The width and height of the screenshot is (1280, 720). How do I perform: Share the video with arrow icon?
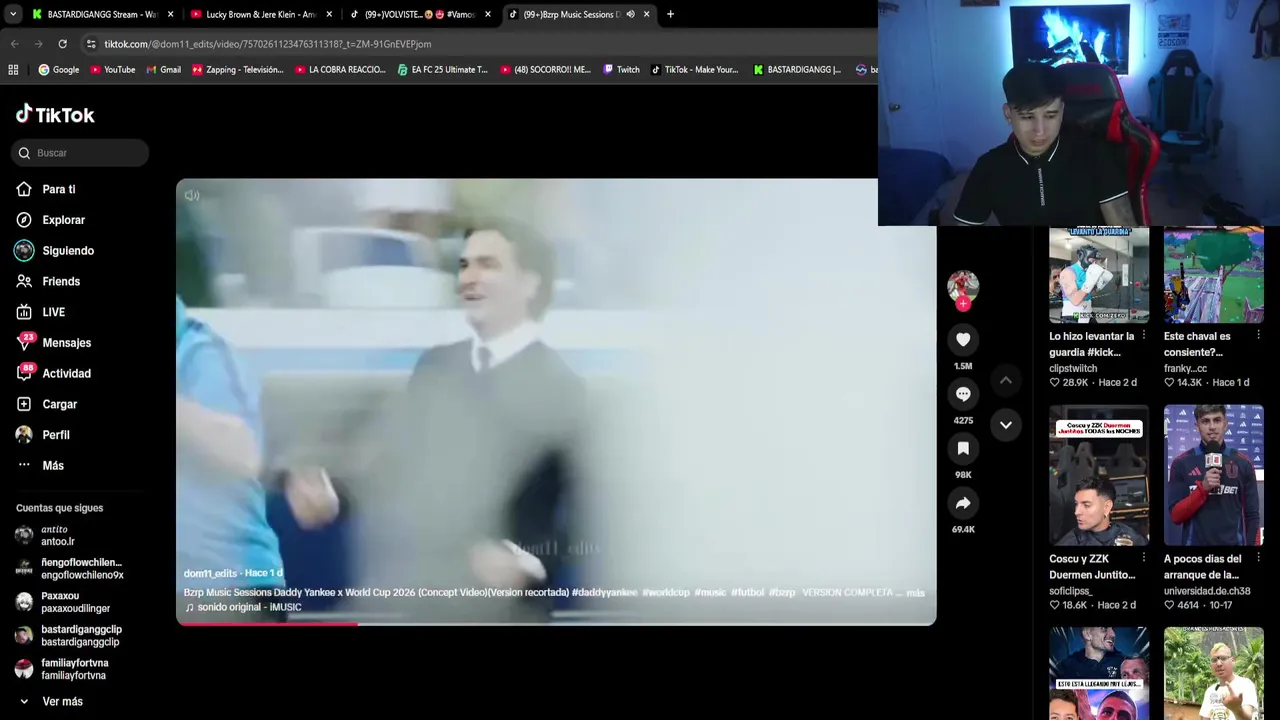point(963,503)
